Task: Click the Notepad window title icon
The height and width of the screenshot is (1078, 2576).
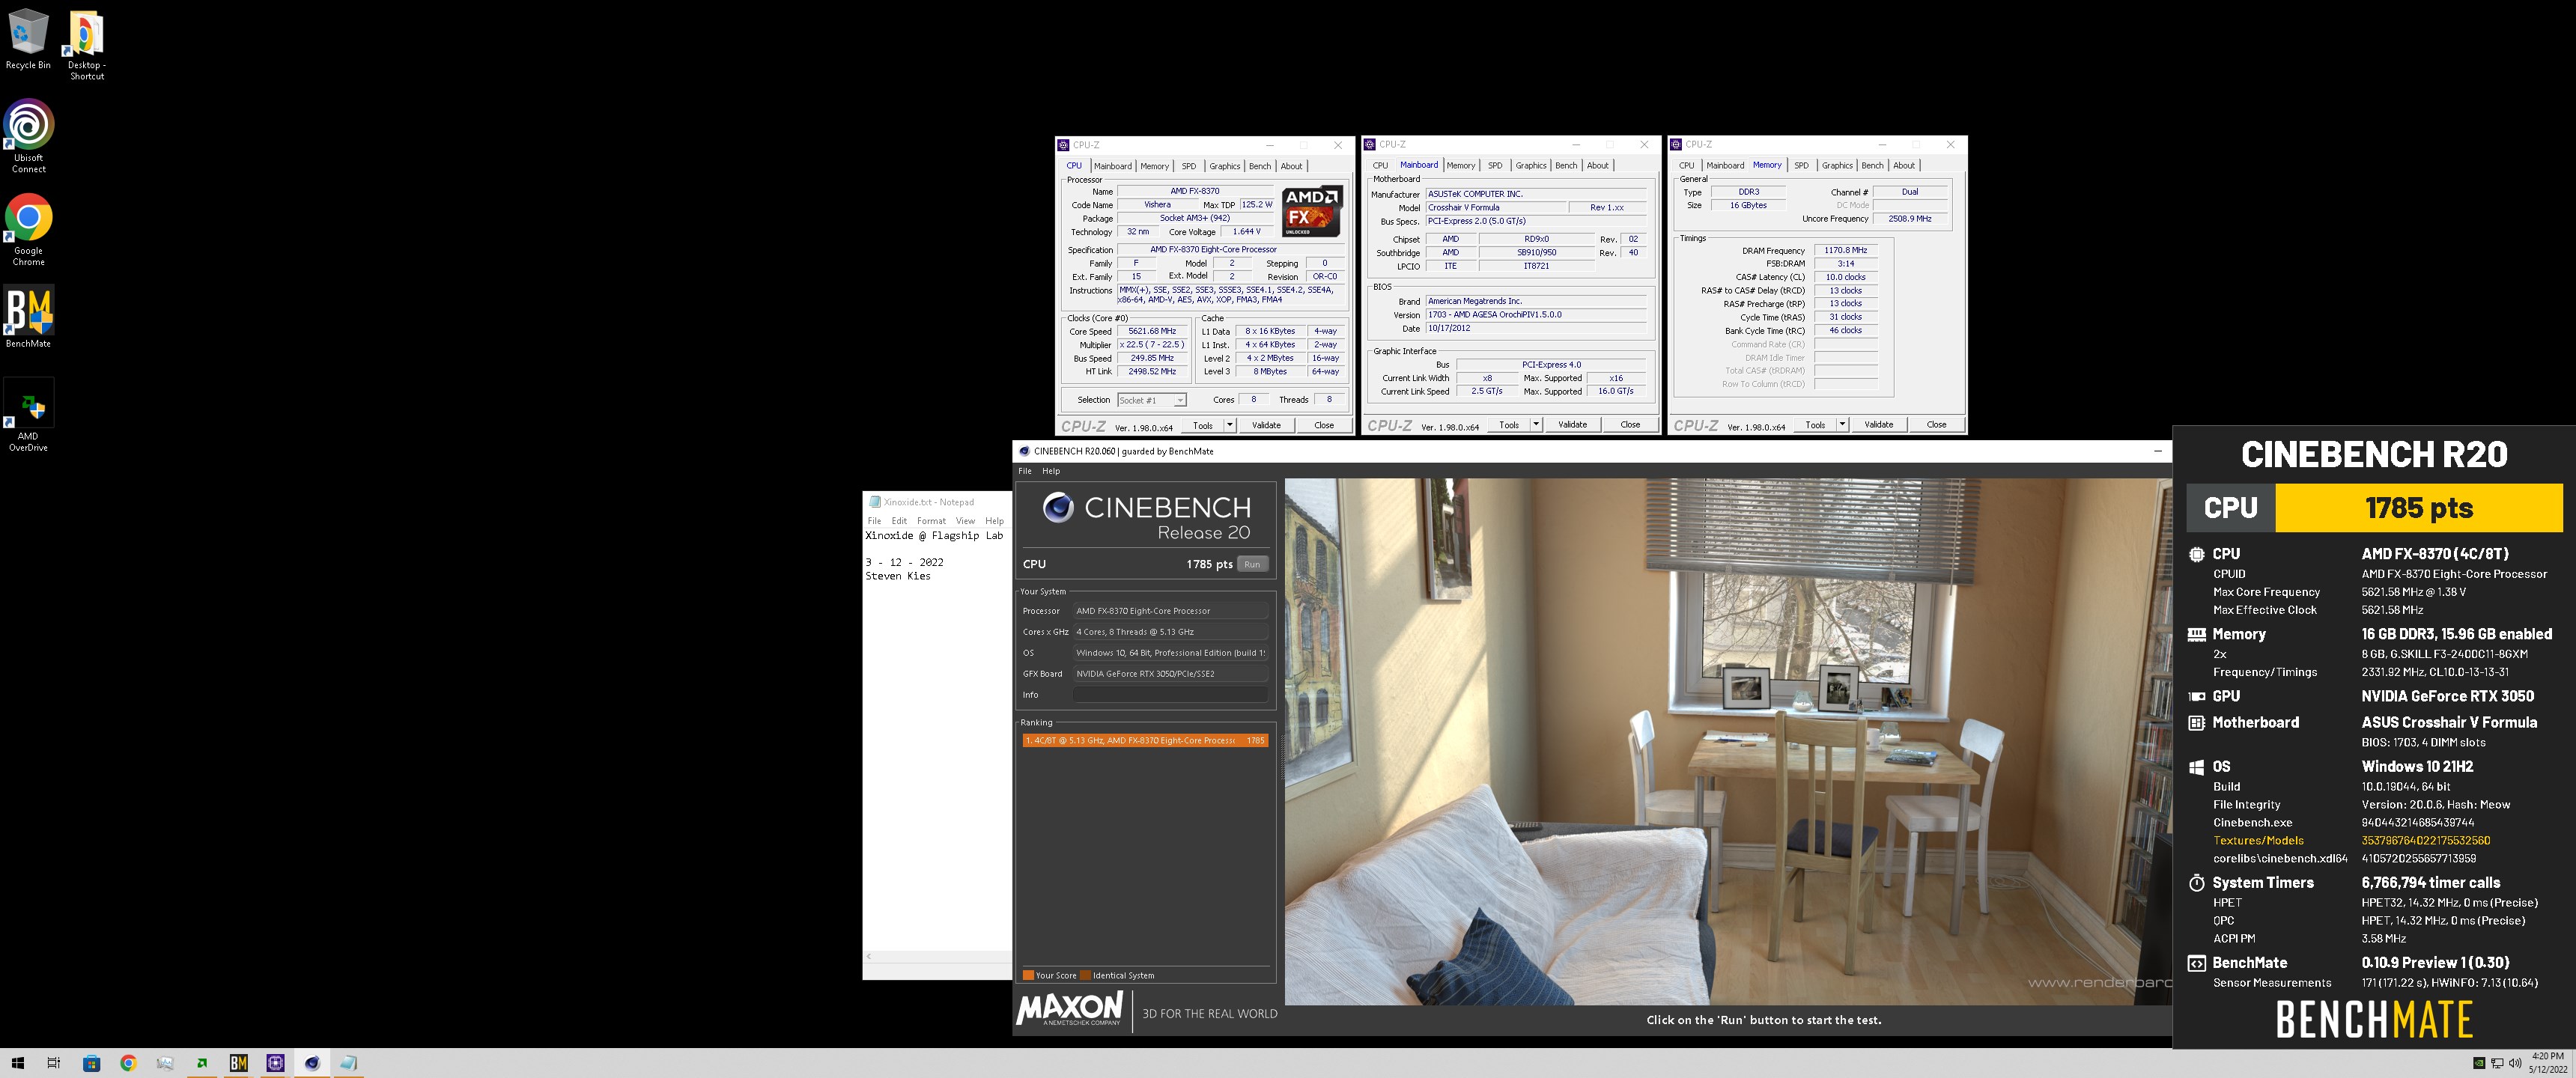Action: 874,502
